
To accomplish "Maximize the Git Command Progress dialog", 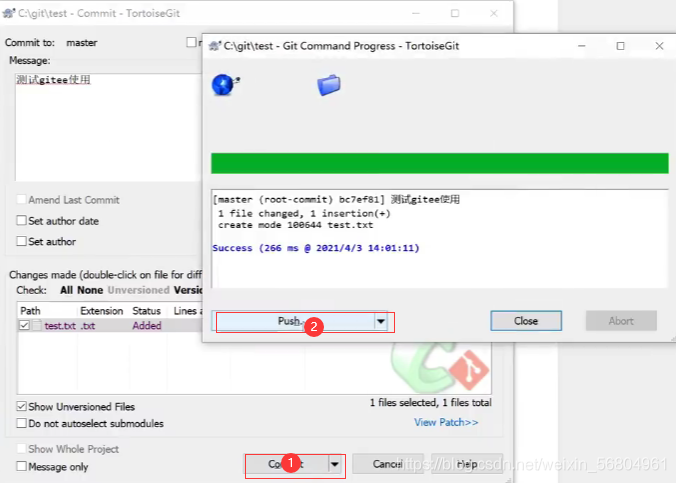I will [x=620, y=46].
